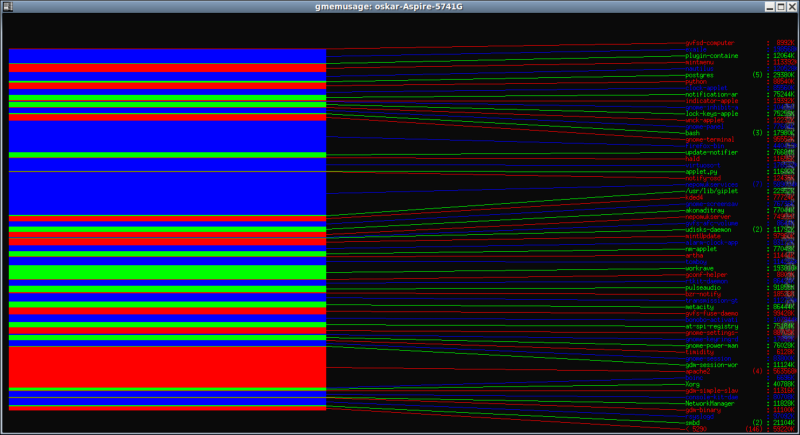Select the akonaditray process label
Screen dimensions: 800x435
click(x=705, y=211)
